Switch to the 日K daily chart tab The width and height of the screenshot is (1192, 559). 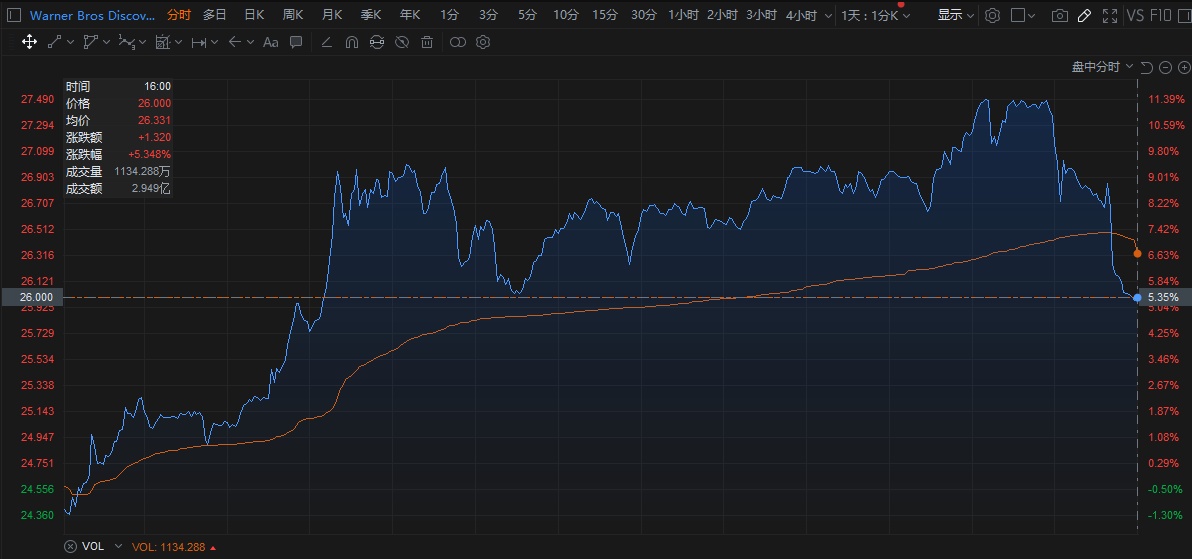[254, 15]
